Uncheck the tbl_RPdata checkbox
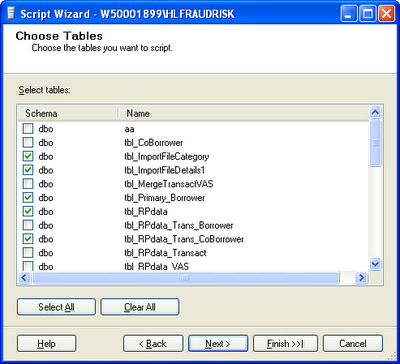The width and height of the screenshot is (400, 364). point(28,211)
